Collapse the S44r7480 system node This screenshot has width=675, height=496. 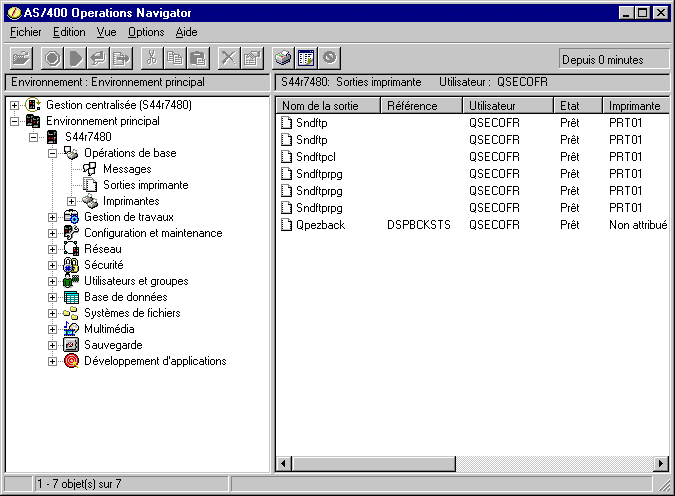(x=33, y=137)
